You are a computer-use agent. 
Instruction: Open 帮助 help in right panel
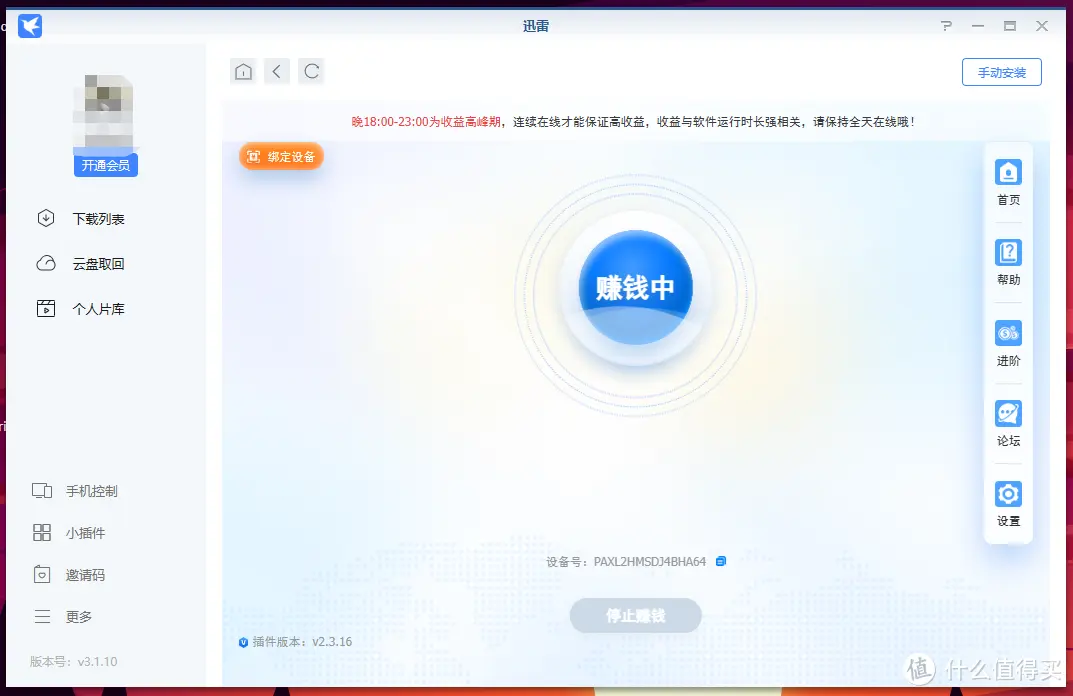tap(1008, 262)
